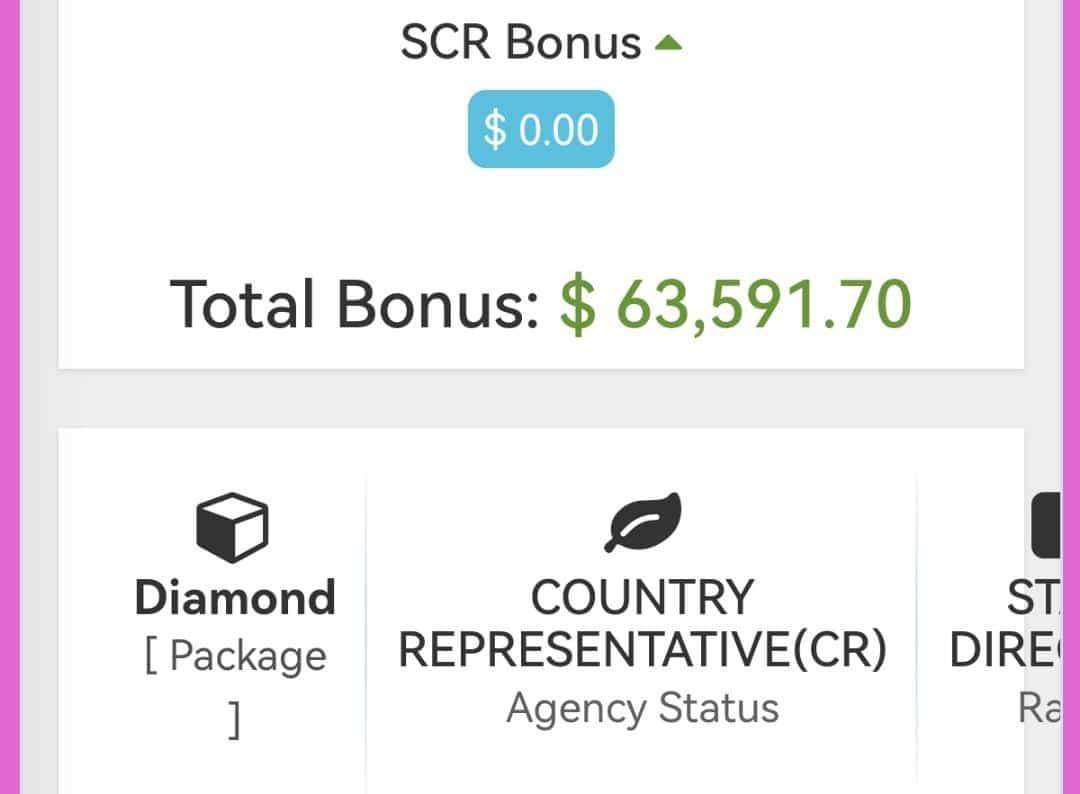Click the SCR Bonus heading text
Image resolution: width=1080 pixels, height=794 pixels.
point(520,43)
